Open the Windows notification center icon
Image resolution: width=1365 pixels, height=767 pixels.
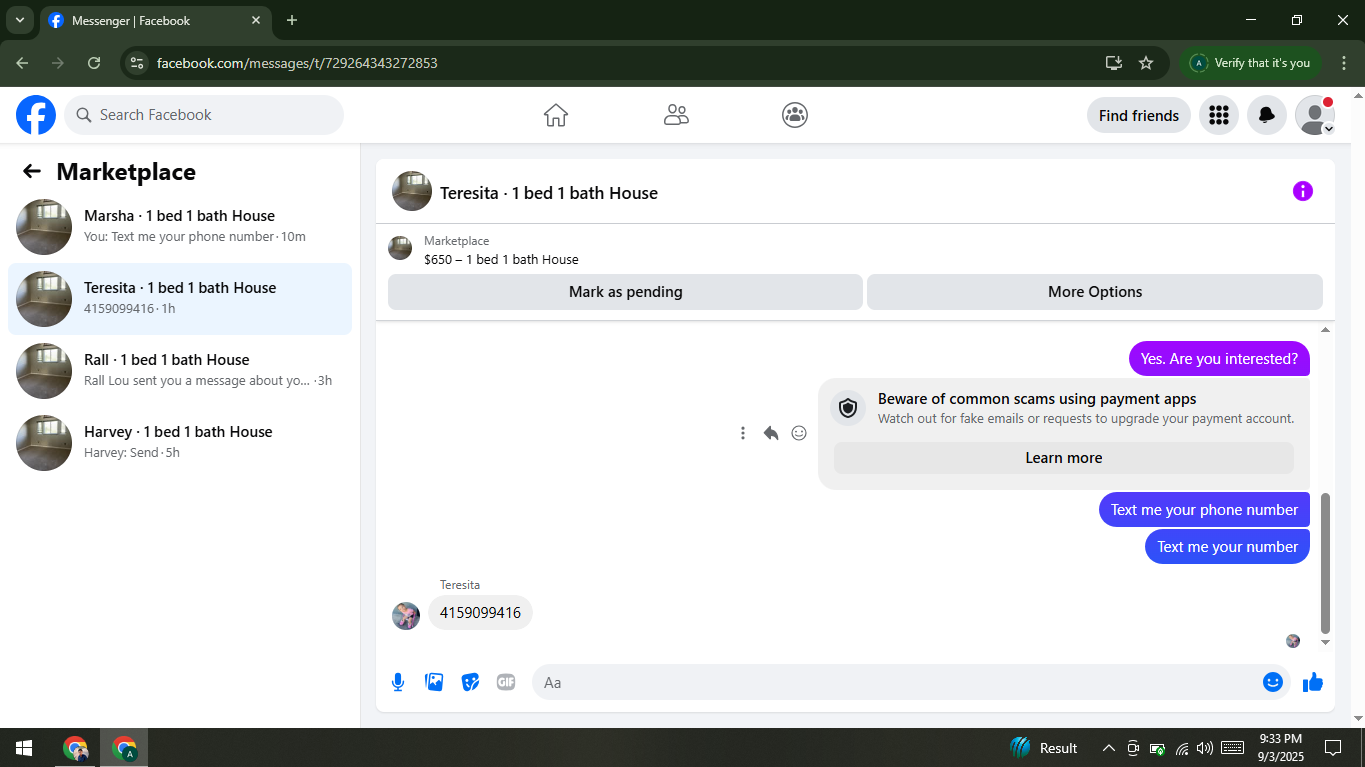pyautogui.click(x=1332, y=748)
